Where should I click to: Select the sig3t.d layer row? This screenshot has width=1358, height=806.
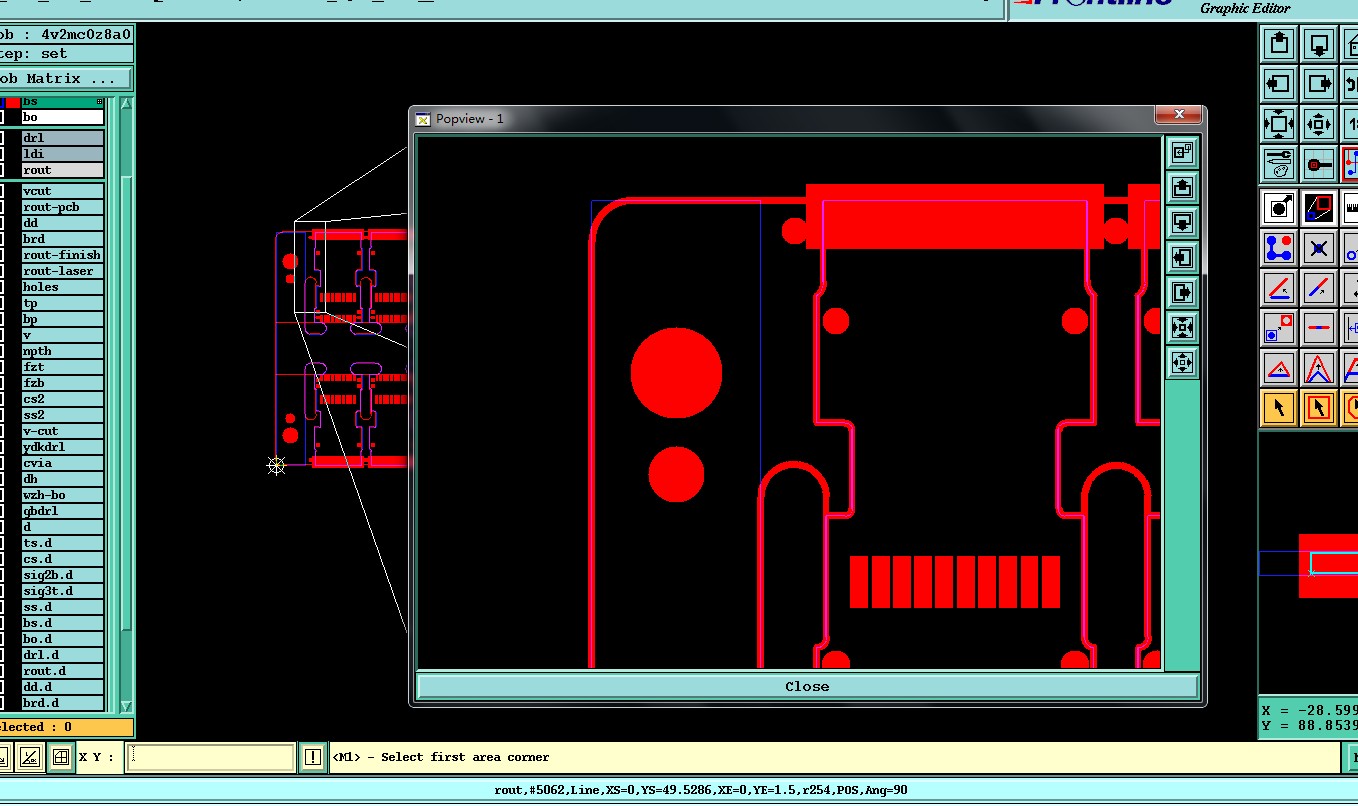coord(62,591)
